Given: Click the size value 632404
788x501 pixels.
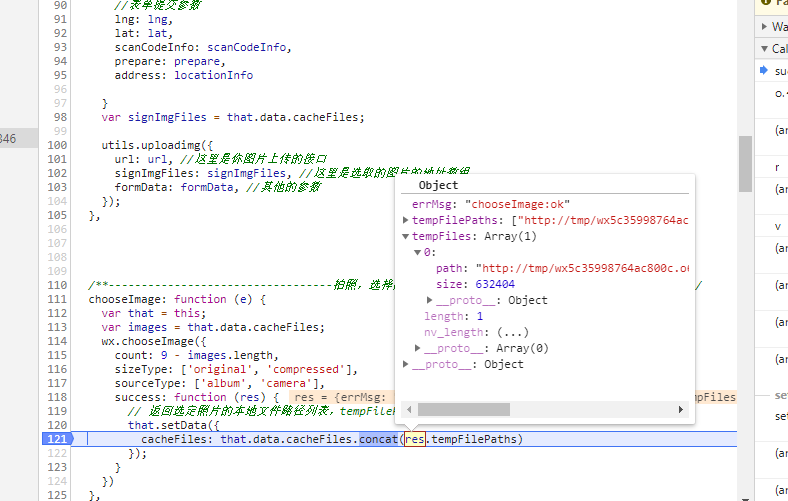Looking at the screenshot, I should [495, 284].
